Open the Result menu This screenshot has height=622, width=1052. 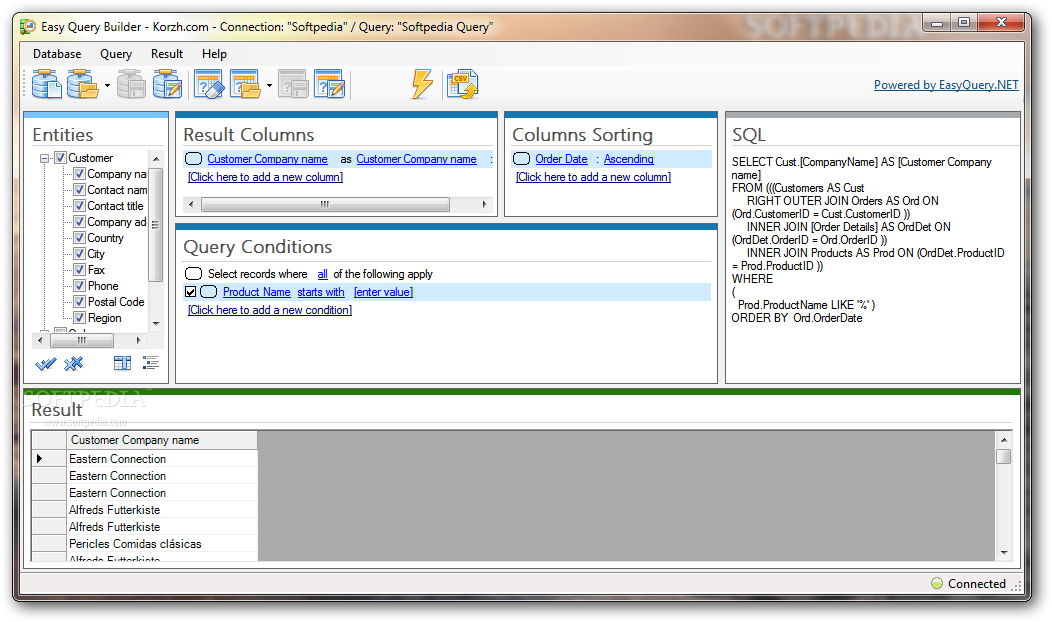[167, 54]
